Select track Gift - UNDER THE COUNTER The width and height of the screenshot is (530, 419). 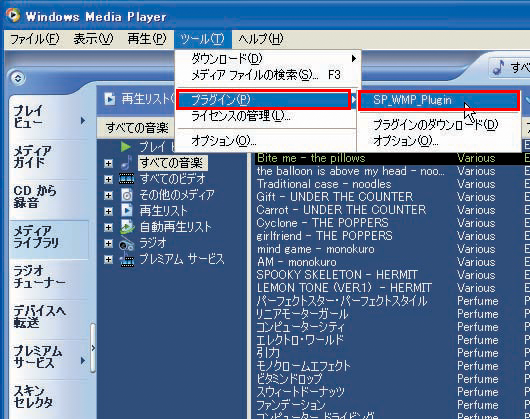click(x=335, y=197)
